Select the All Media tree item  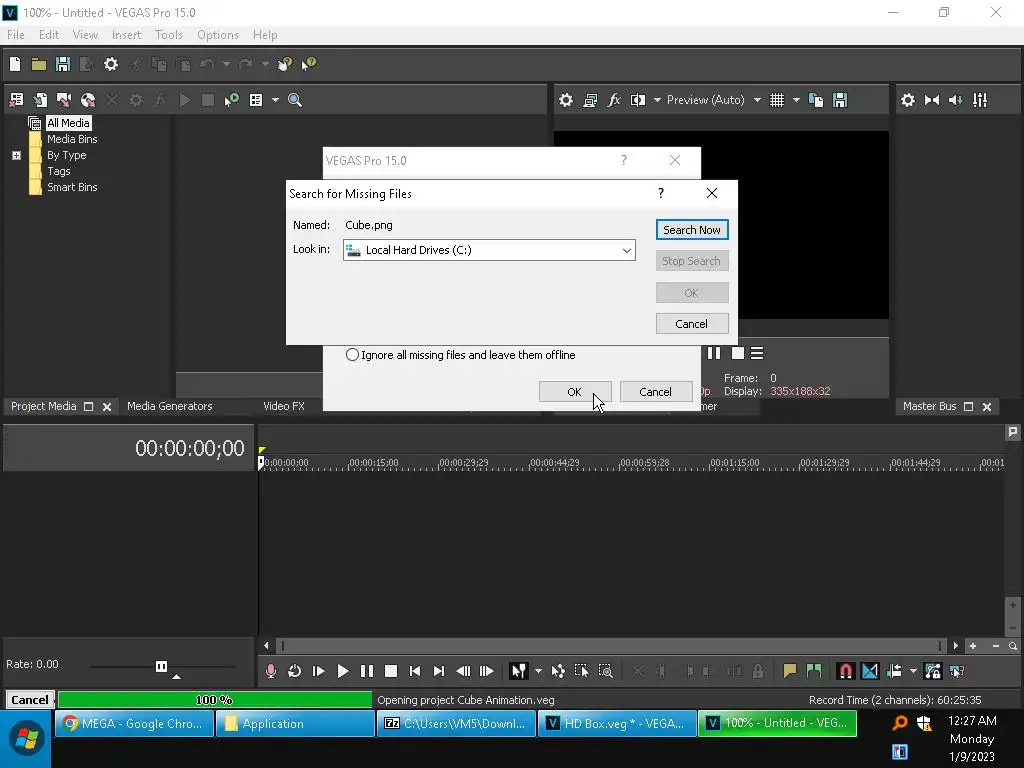pyautogui.click(x=68, y=123)
